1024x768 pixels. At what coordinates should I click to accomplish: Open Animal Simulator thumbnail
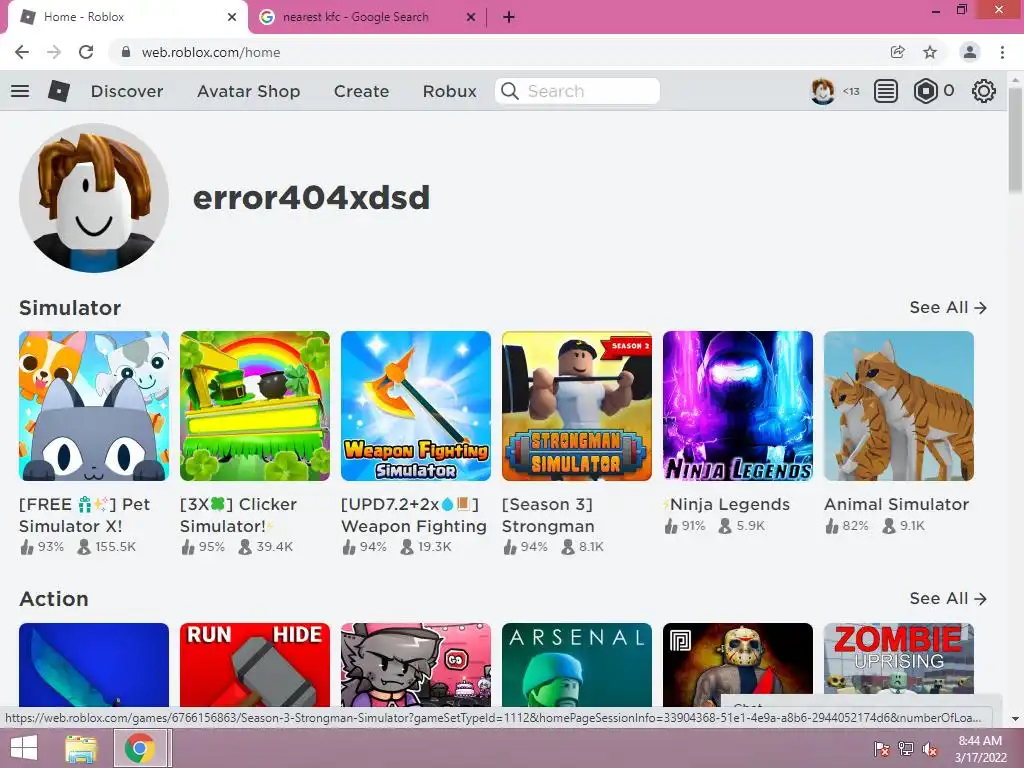pyautogui.click(x=899, y=406)
